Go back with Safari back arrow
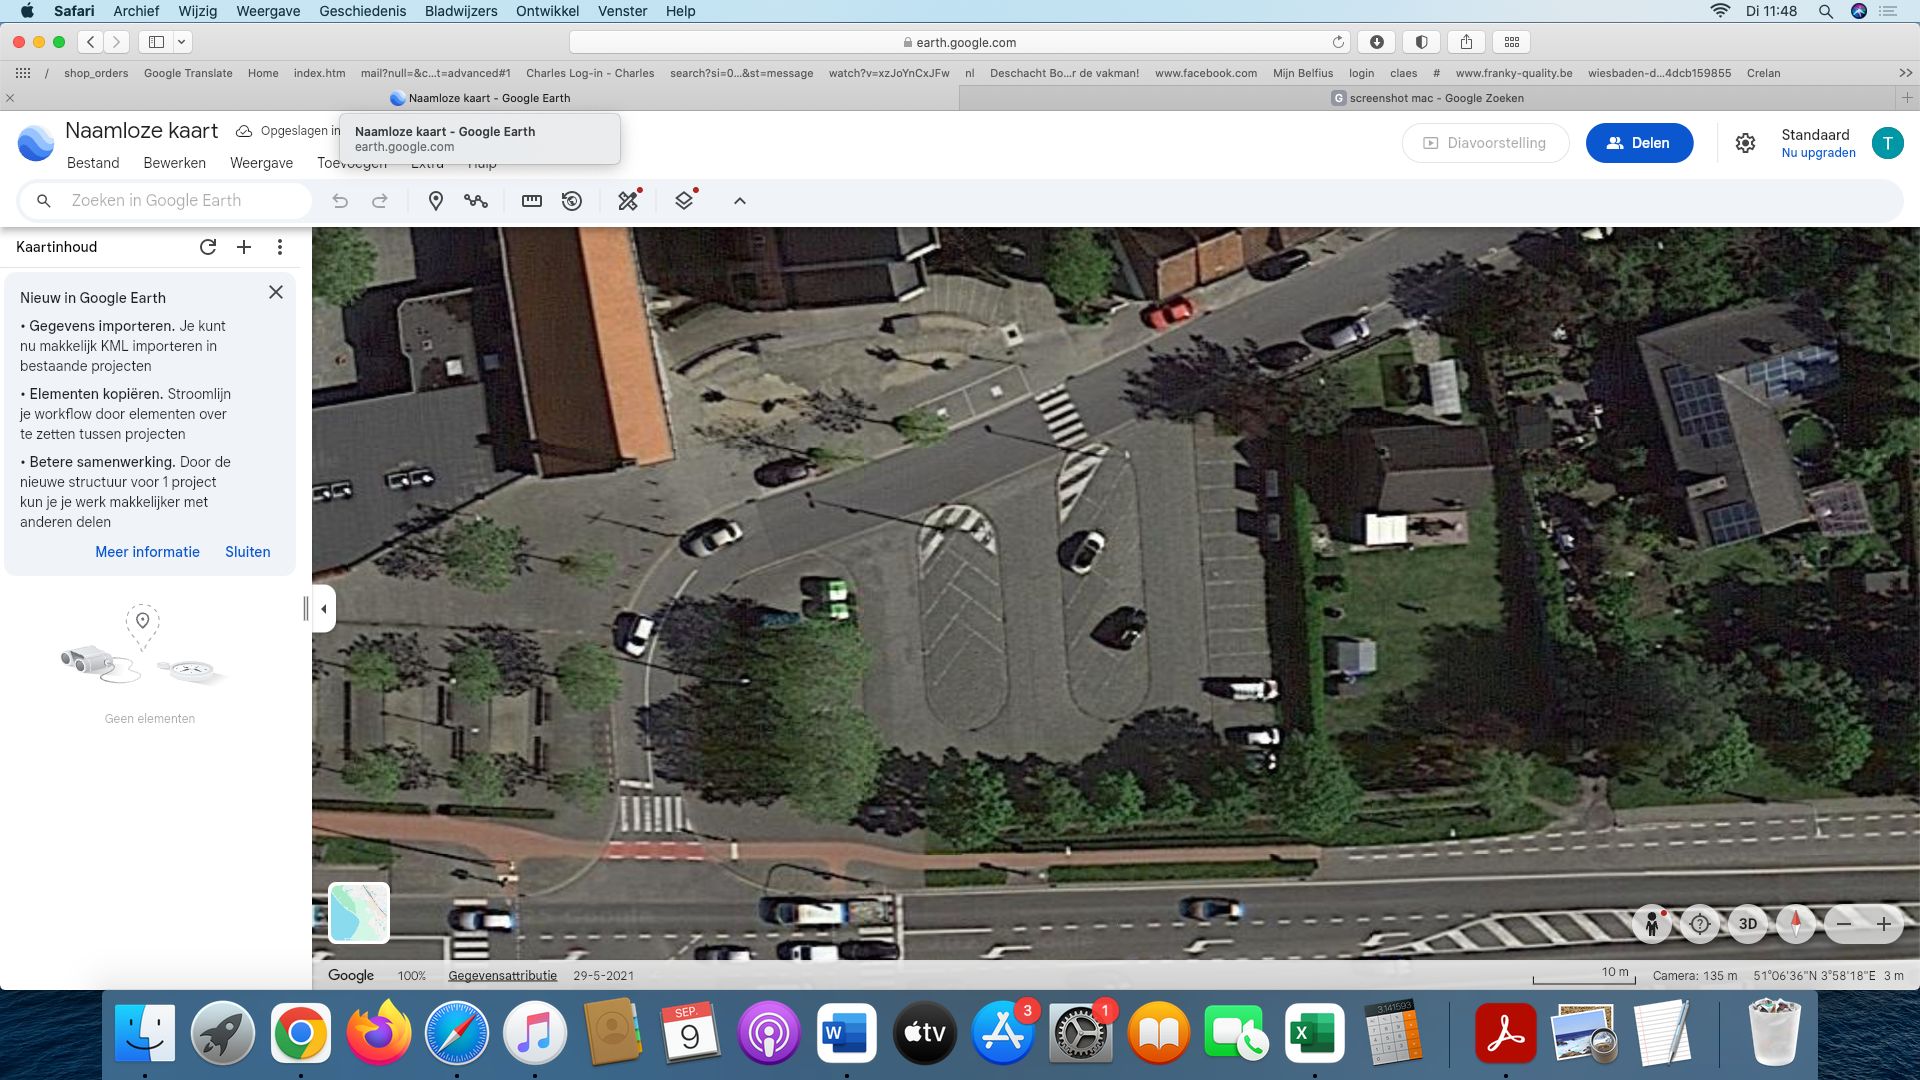The width and height of the screenshot is (1920, 1080). [x=91, y=42]
